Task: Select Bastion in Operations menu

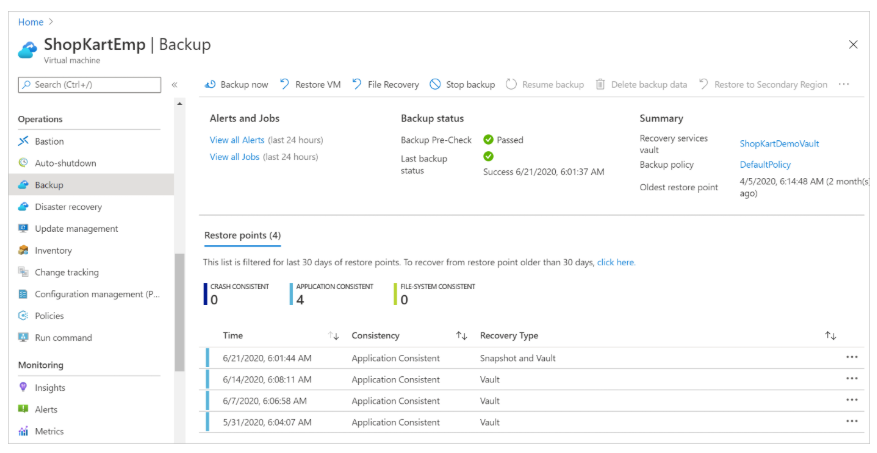Action: tap(49, 141)
